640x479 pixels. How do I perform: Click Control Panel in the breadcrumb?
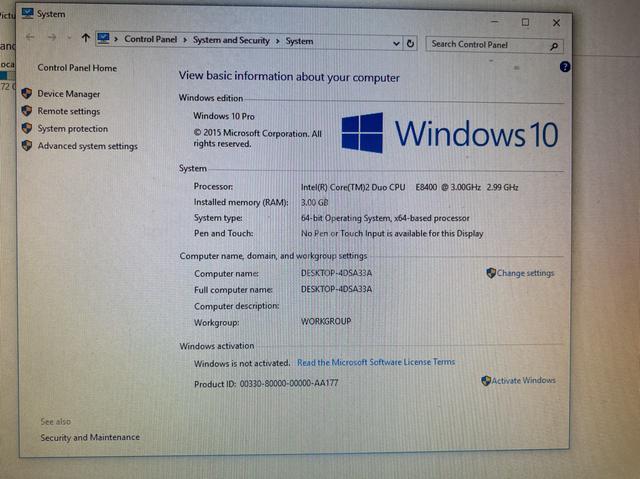point(151,39)
